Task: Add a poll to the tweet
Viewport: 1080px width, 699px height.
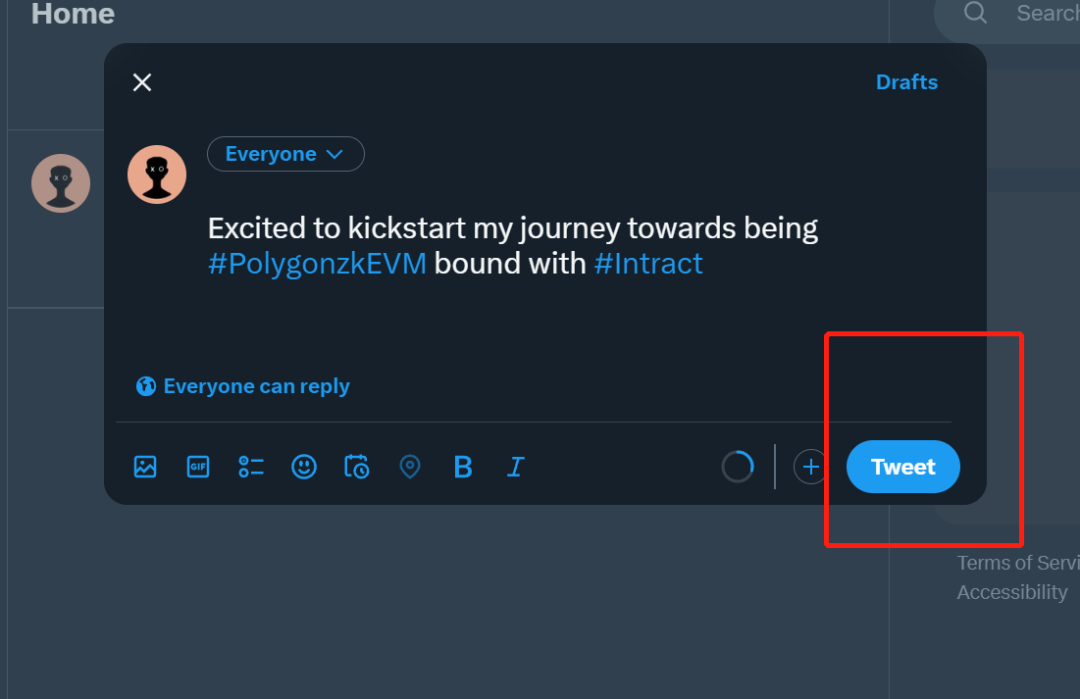Action: point(251,466)
